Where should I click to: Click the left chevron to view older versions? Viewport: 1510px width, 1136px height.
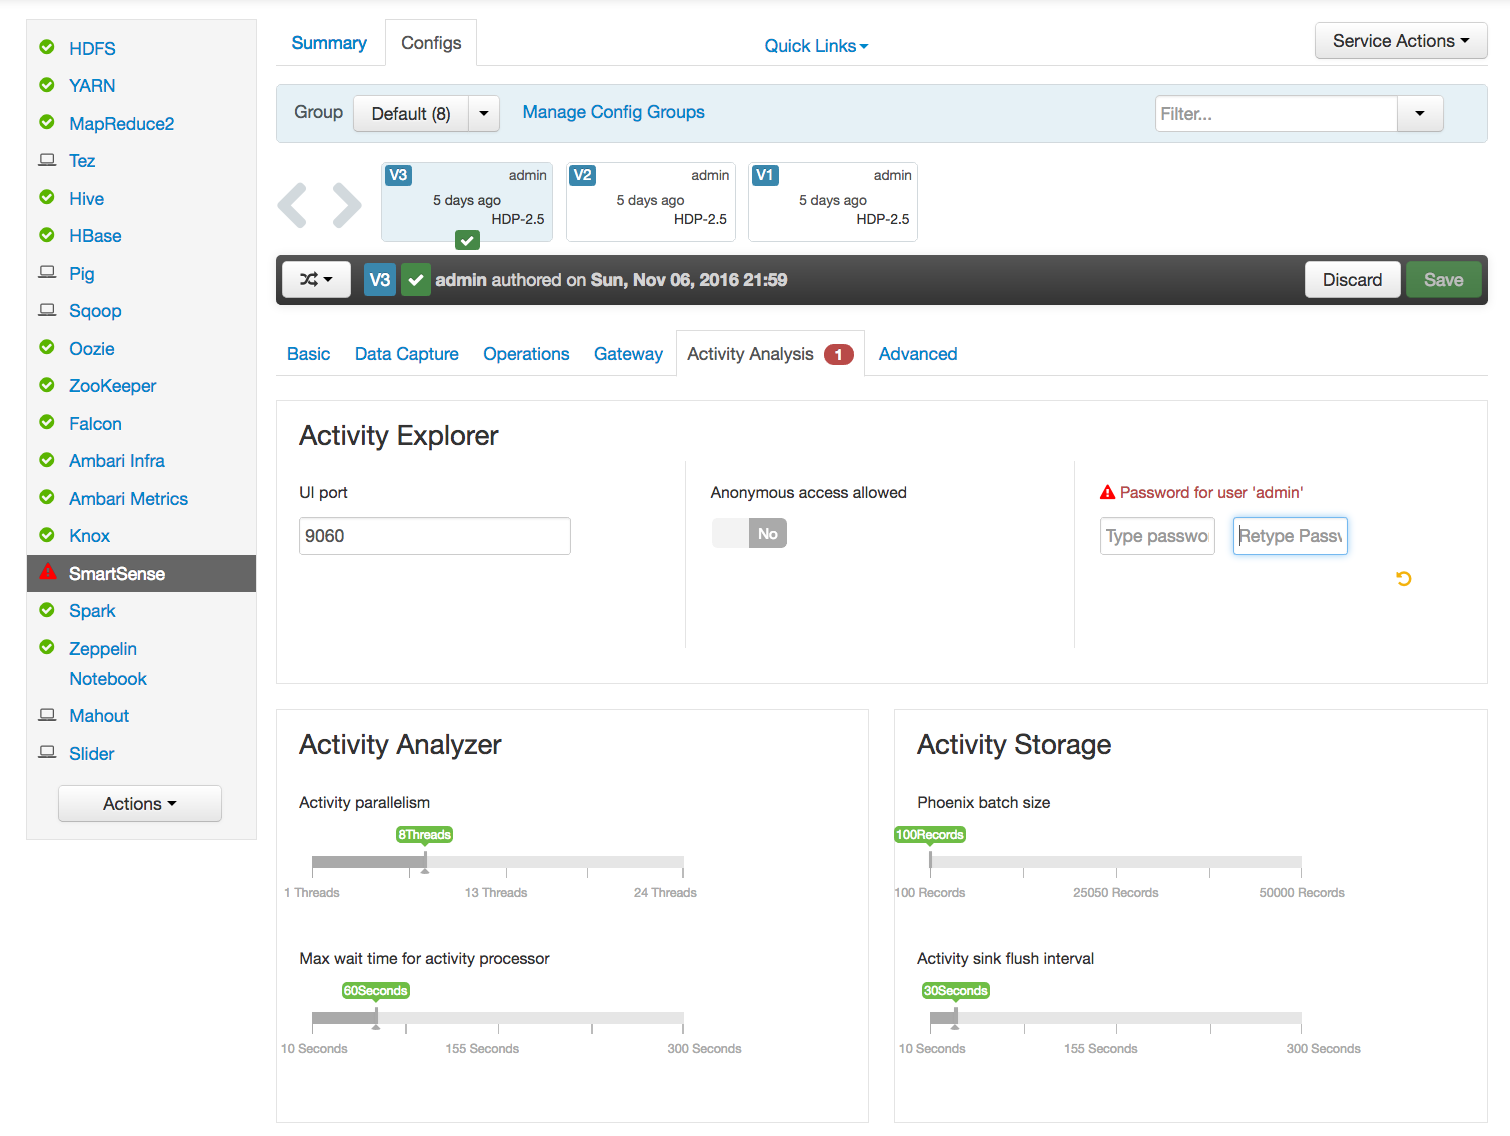292,205
